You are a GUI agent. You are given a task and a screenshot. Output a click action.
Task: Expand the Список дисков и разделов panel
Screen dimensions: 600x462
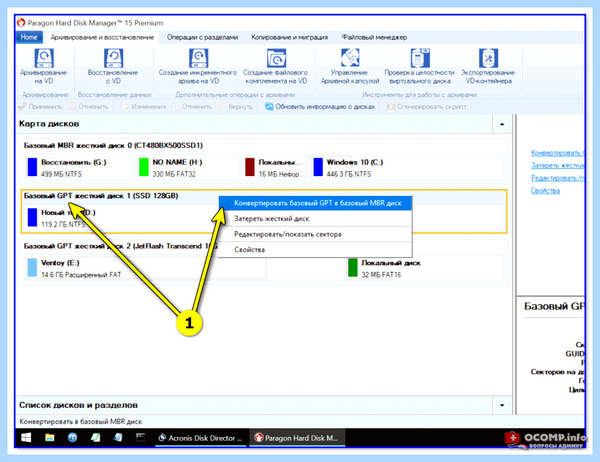(x=502, y=405)
